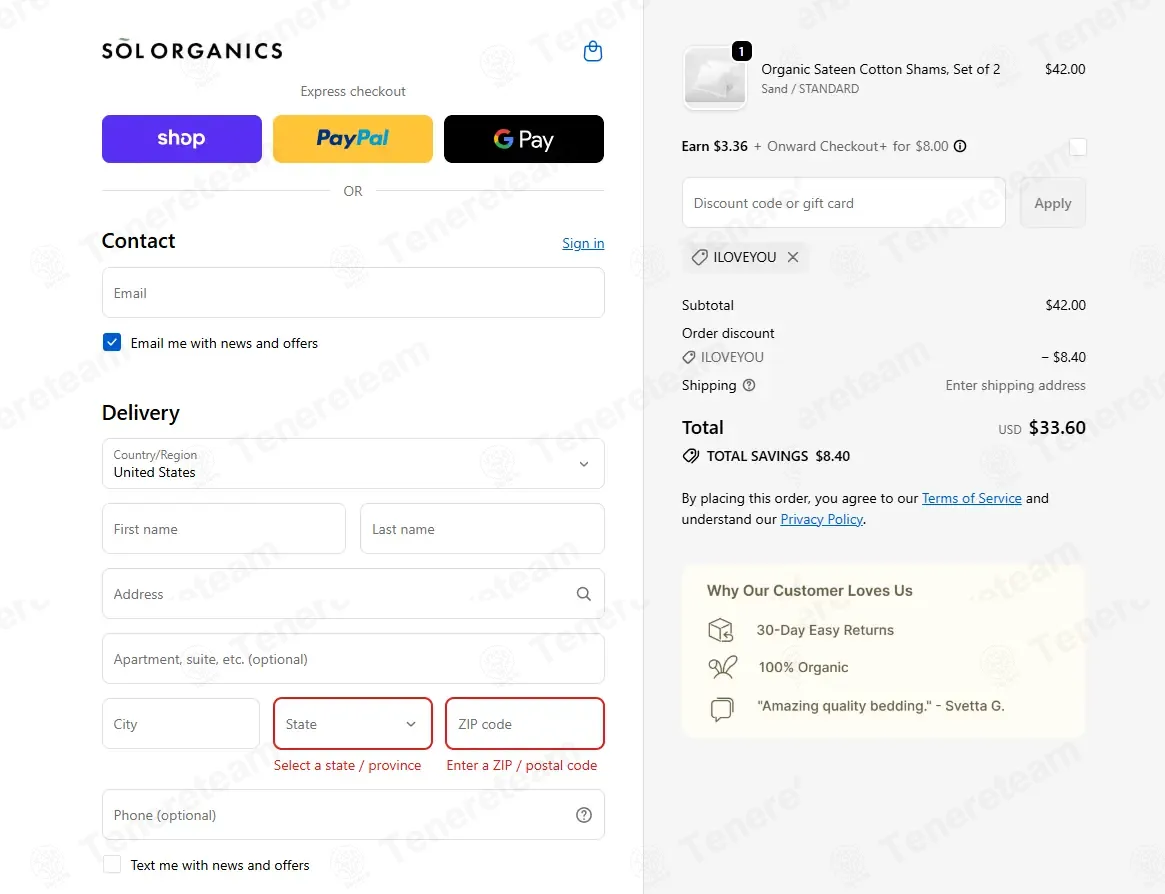Click the phone field help icon
1165x894 pixels.
pyautogui.click(x=584, y=815)
